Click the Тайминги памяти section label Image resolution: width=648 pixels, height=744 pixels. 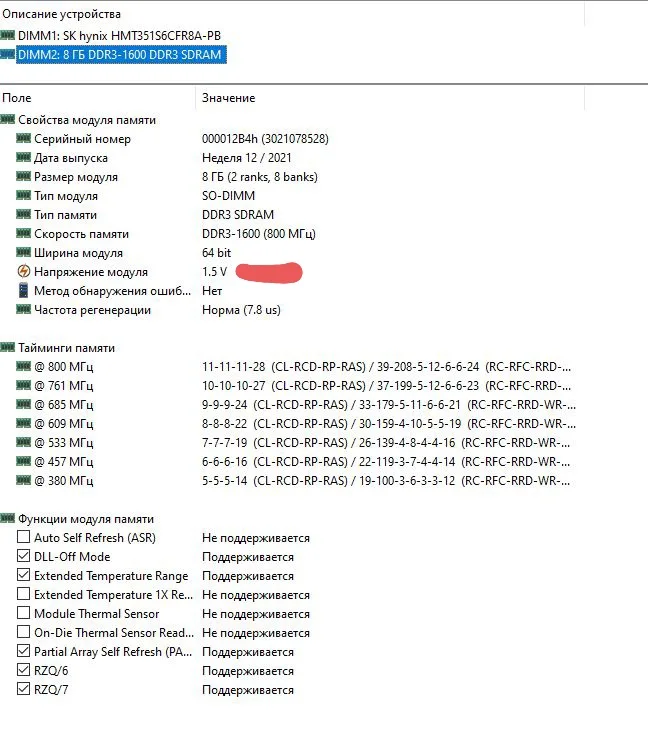pyautogui.click(x=66, y=348)
